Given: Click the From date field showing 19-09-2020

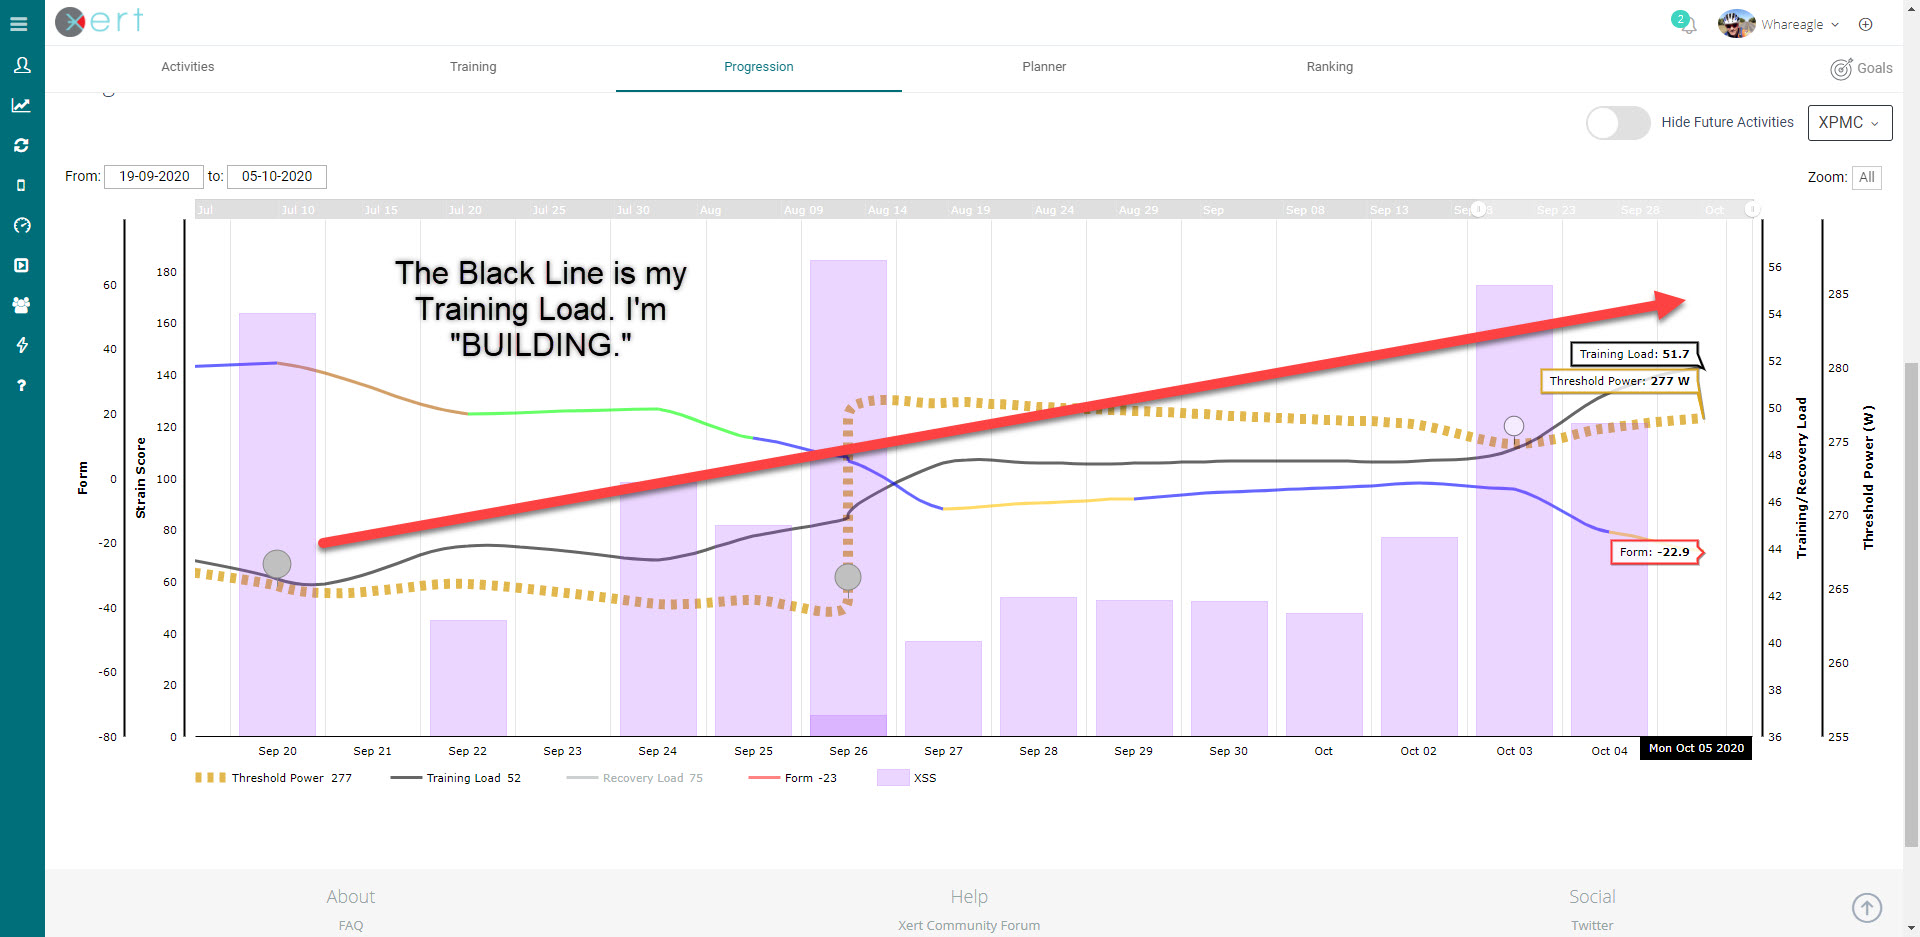Looking at the screenshot, I should click(153, 176).
